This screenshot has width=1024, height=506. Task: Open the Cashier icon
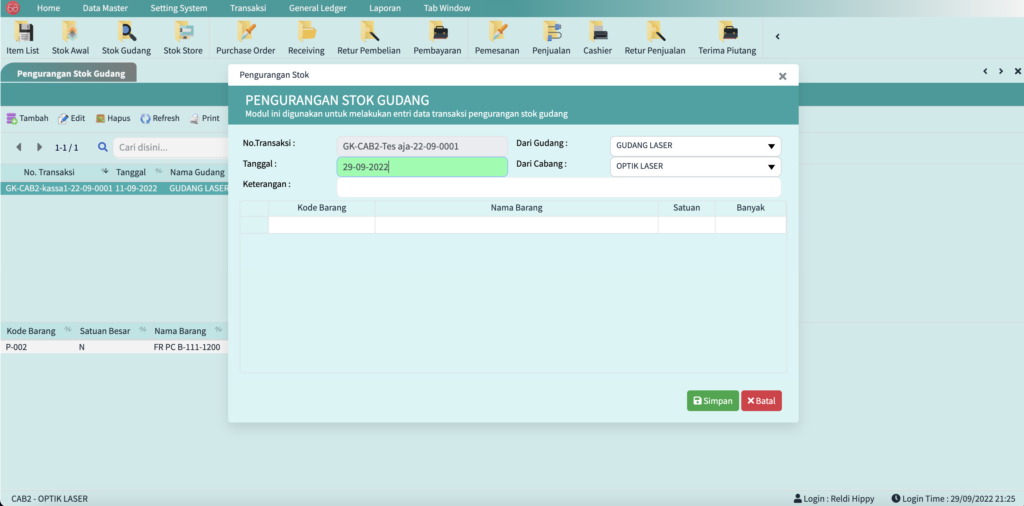597,37
